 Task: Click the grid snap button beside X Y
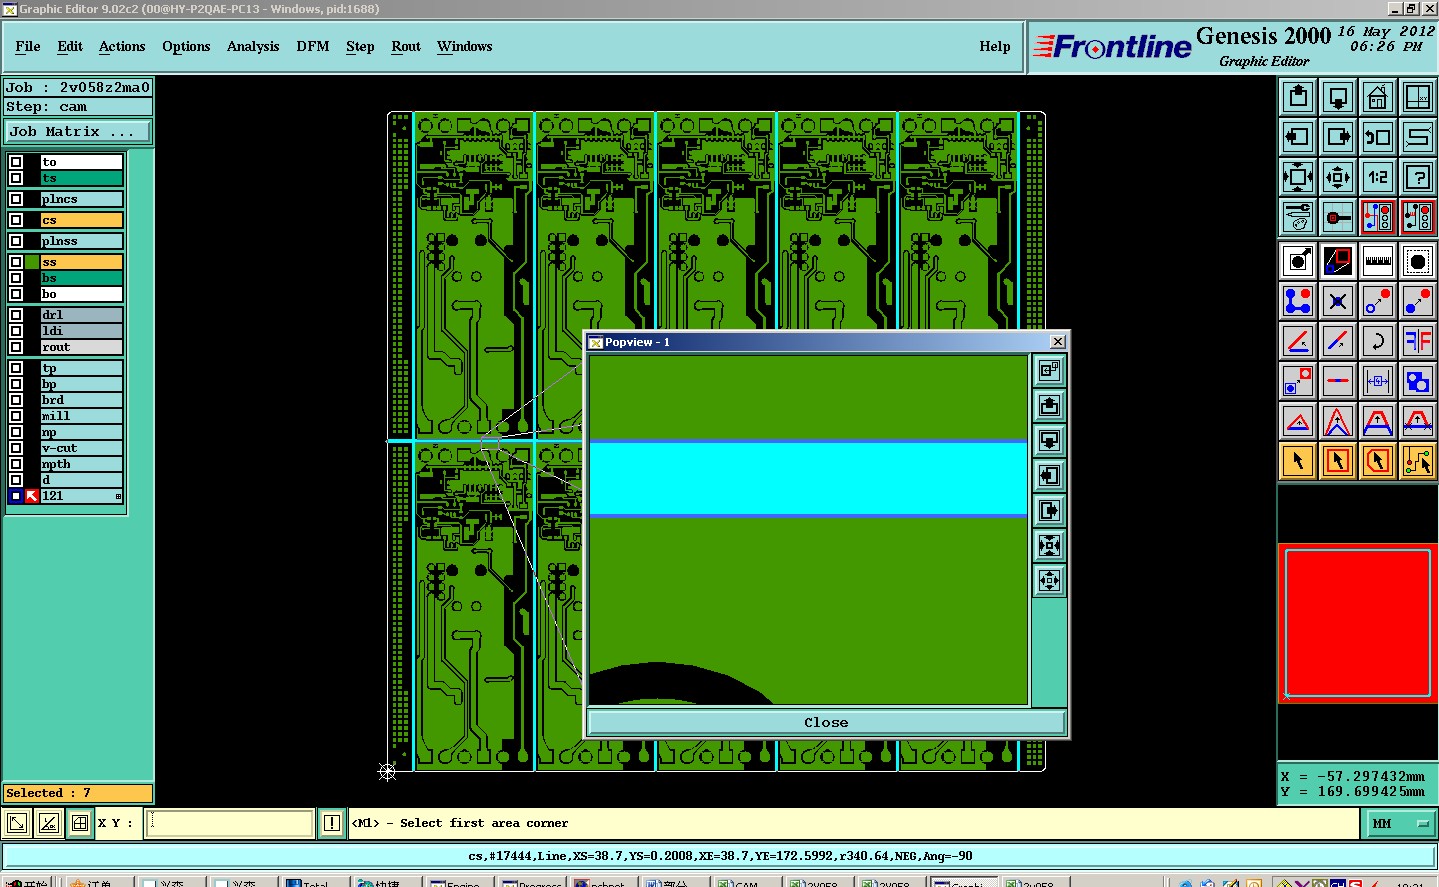point(80,823)
